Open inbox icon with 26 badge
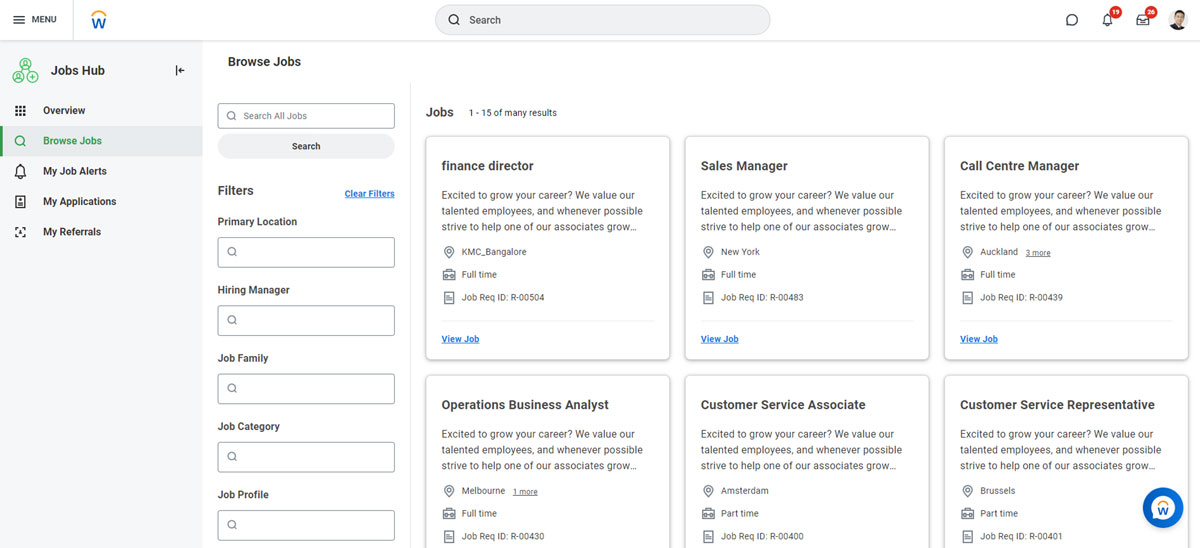Image resolution: width=1200 pixels, height=548 pixels. click(x=1143, y=19)
